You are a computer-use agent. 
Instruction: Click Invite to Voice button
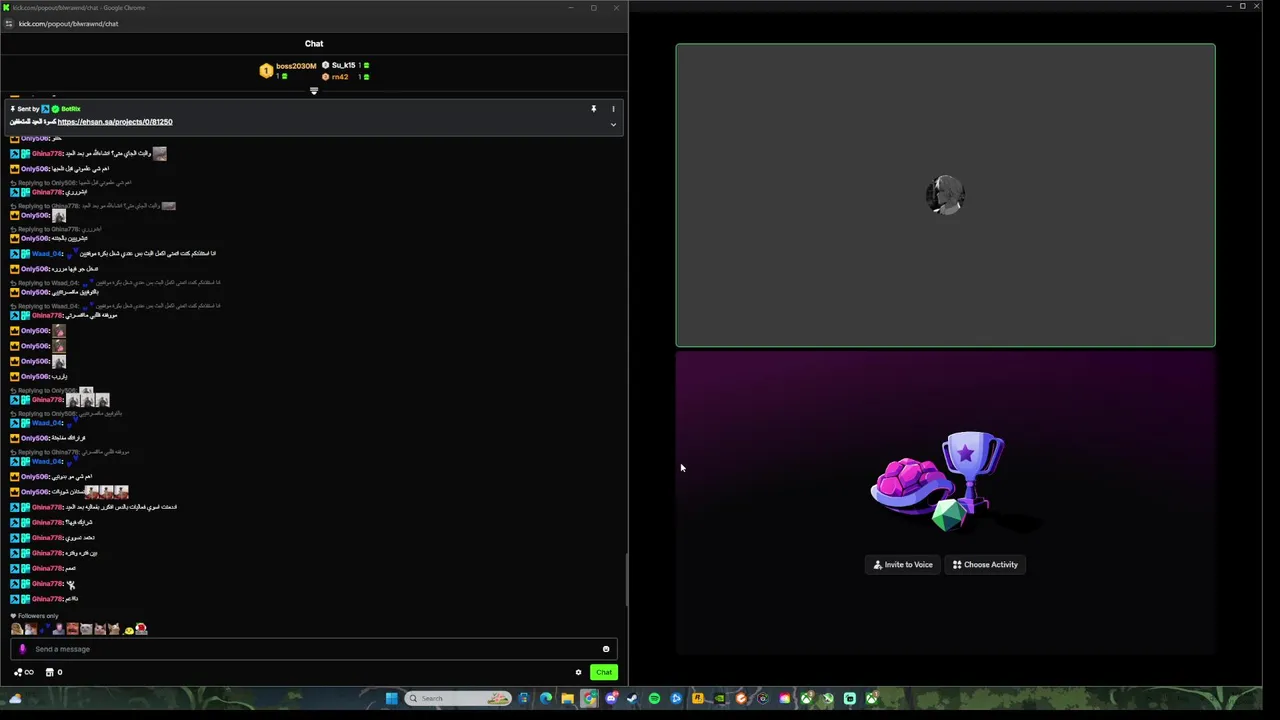903,565
